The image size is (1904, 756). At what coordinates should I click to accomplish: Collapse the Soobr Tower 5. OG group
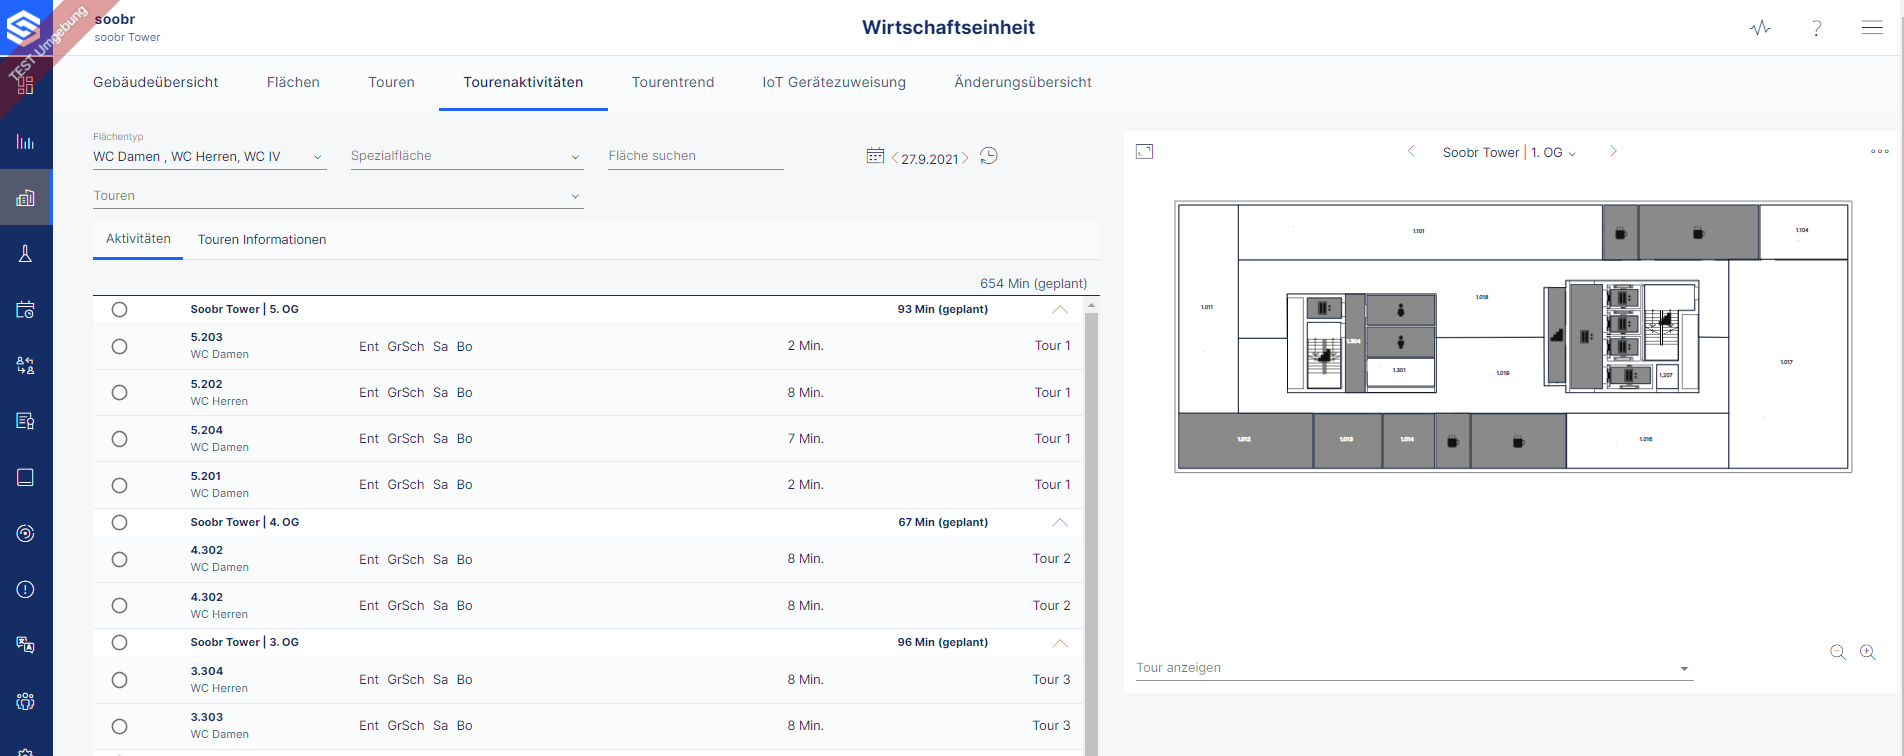coord(1060,310)
